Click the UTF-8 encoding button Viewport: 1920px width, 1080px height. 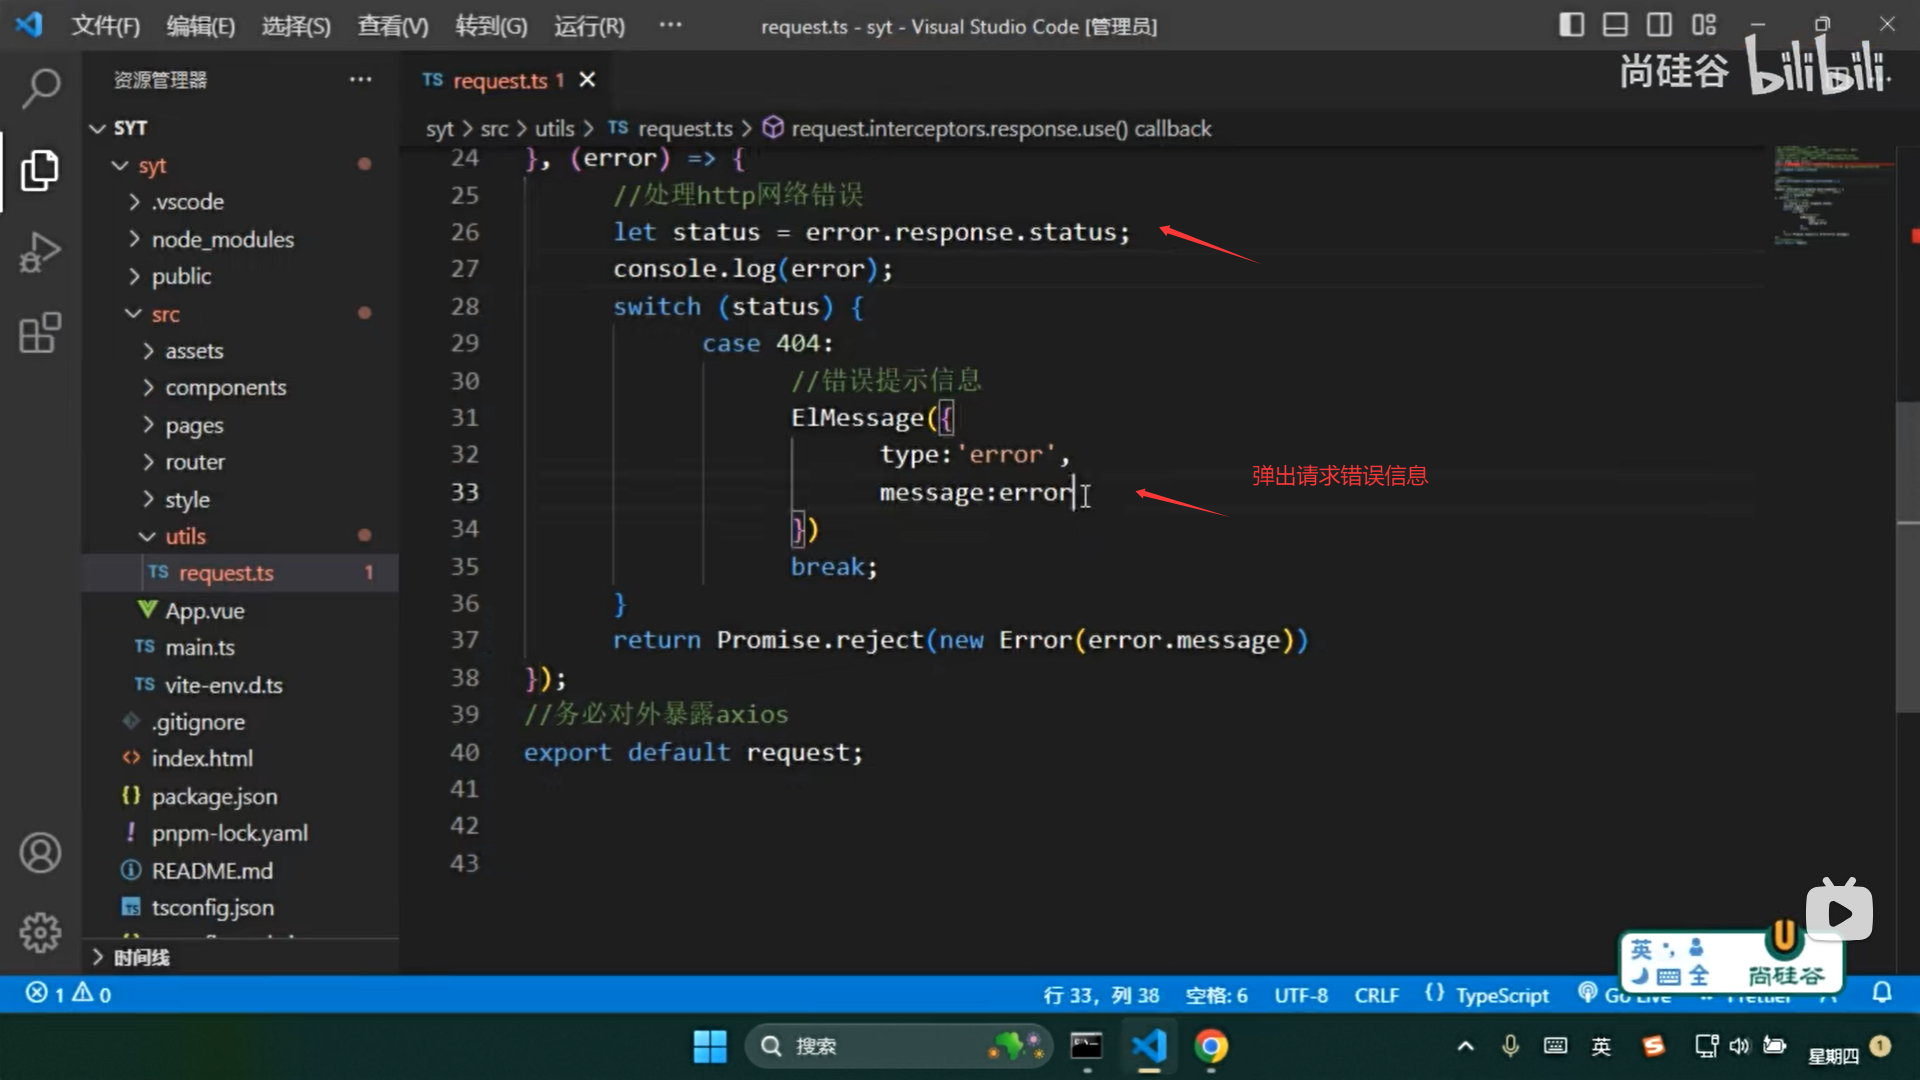pos(1300,995)
